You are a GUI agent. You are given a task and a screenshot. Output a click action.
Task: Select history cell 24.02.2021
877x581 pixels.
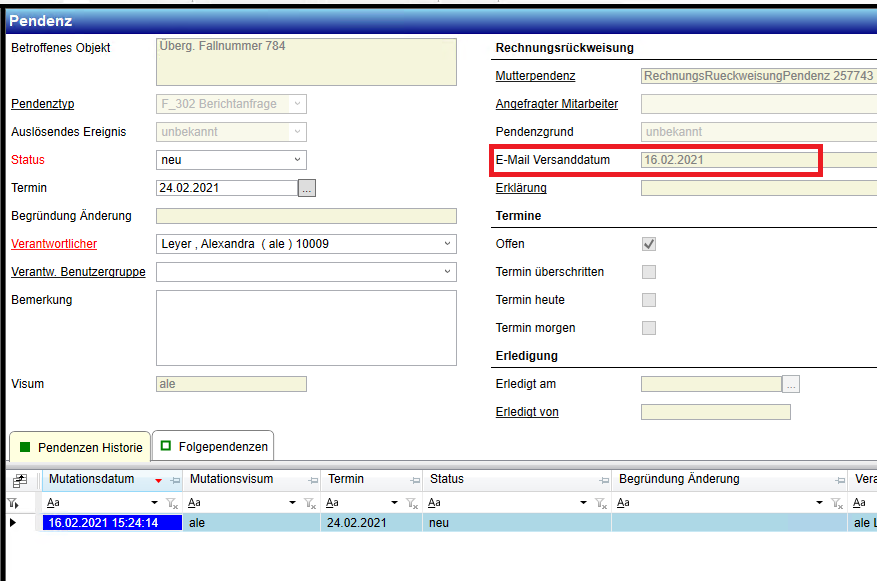pyautogui.click(x=371, y=523)
